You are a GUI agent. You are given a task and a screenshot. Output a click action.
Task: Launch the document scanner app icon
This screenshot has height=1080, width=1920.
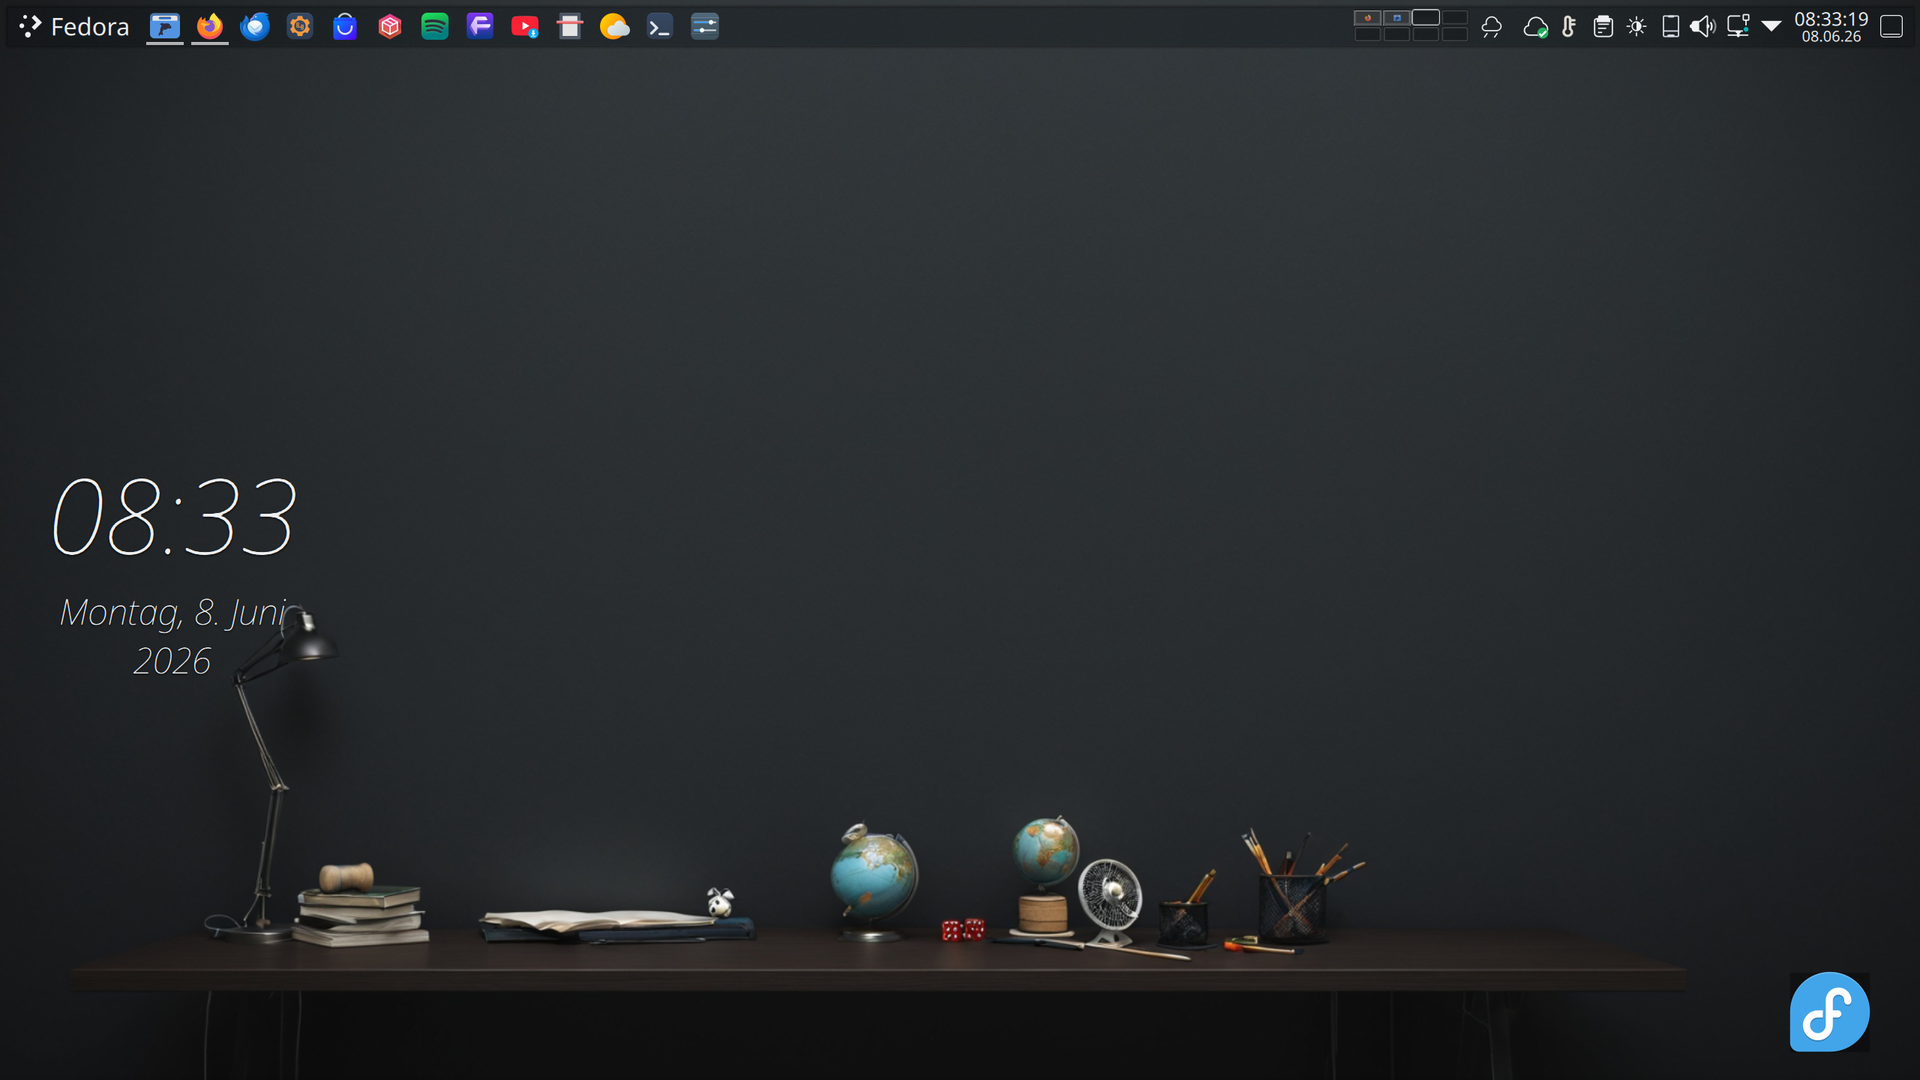point(570,27)
